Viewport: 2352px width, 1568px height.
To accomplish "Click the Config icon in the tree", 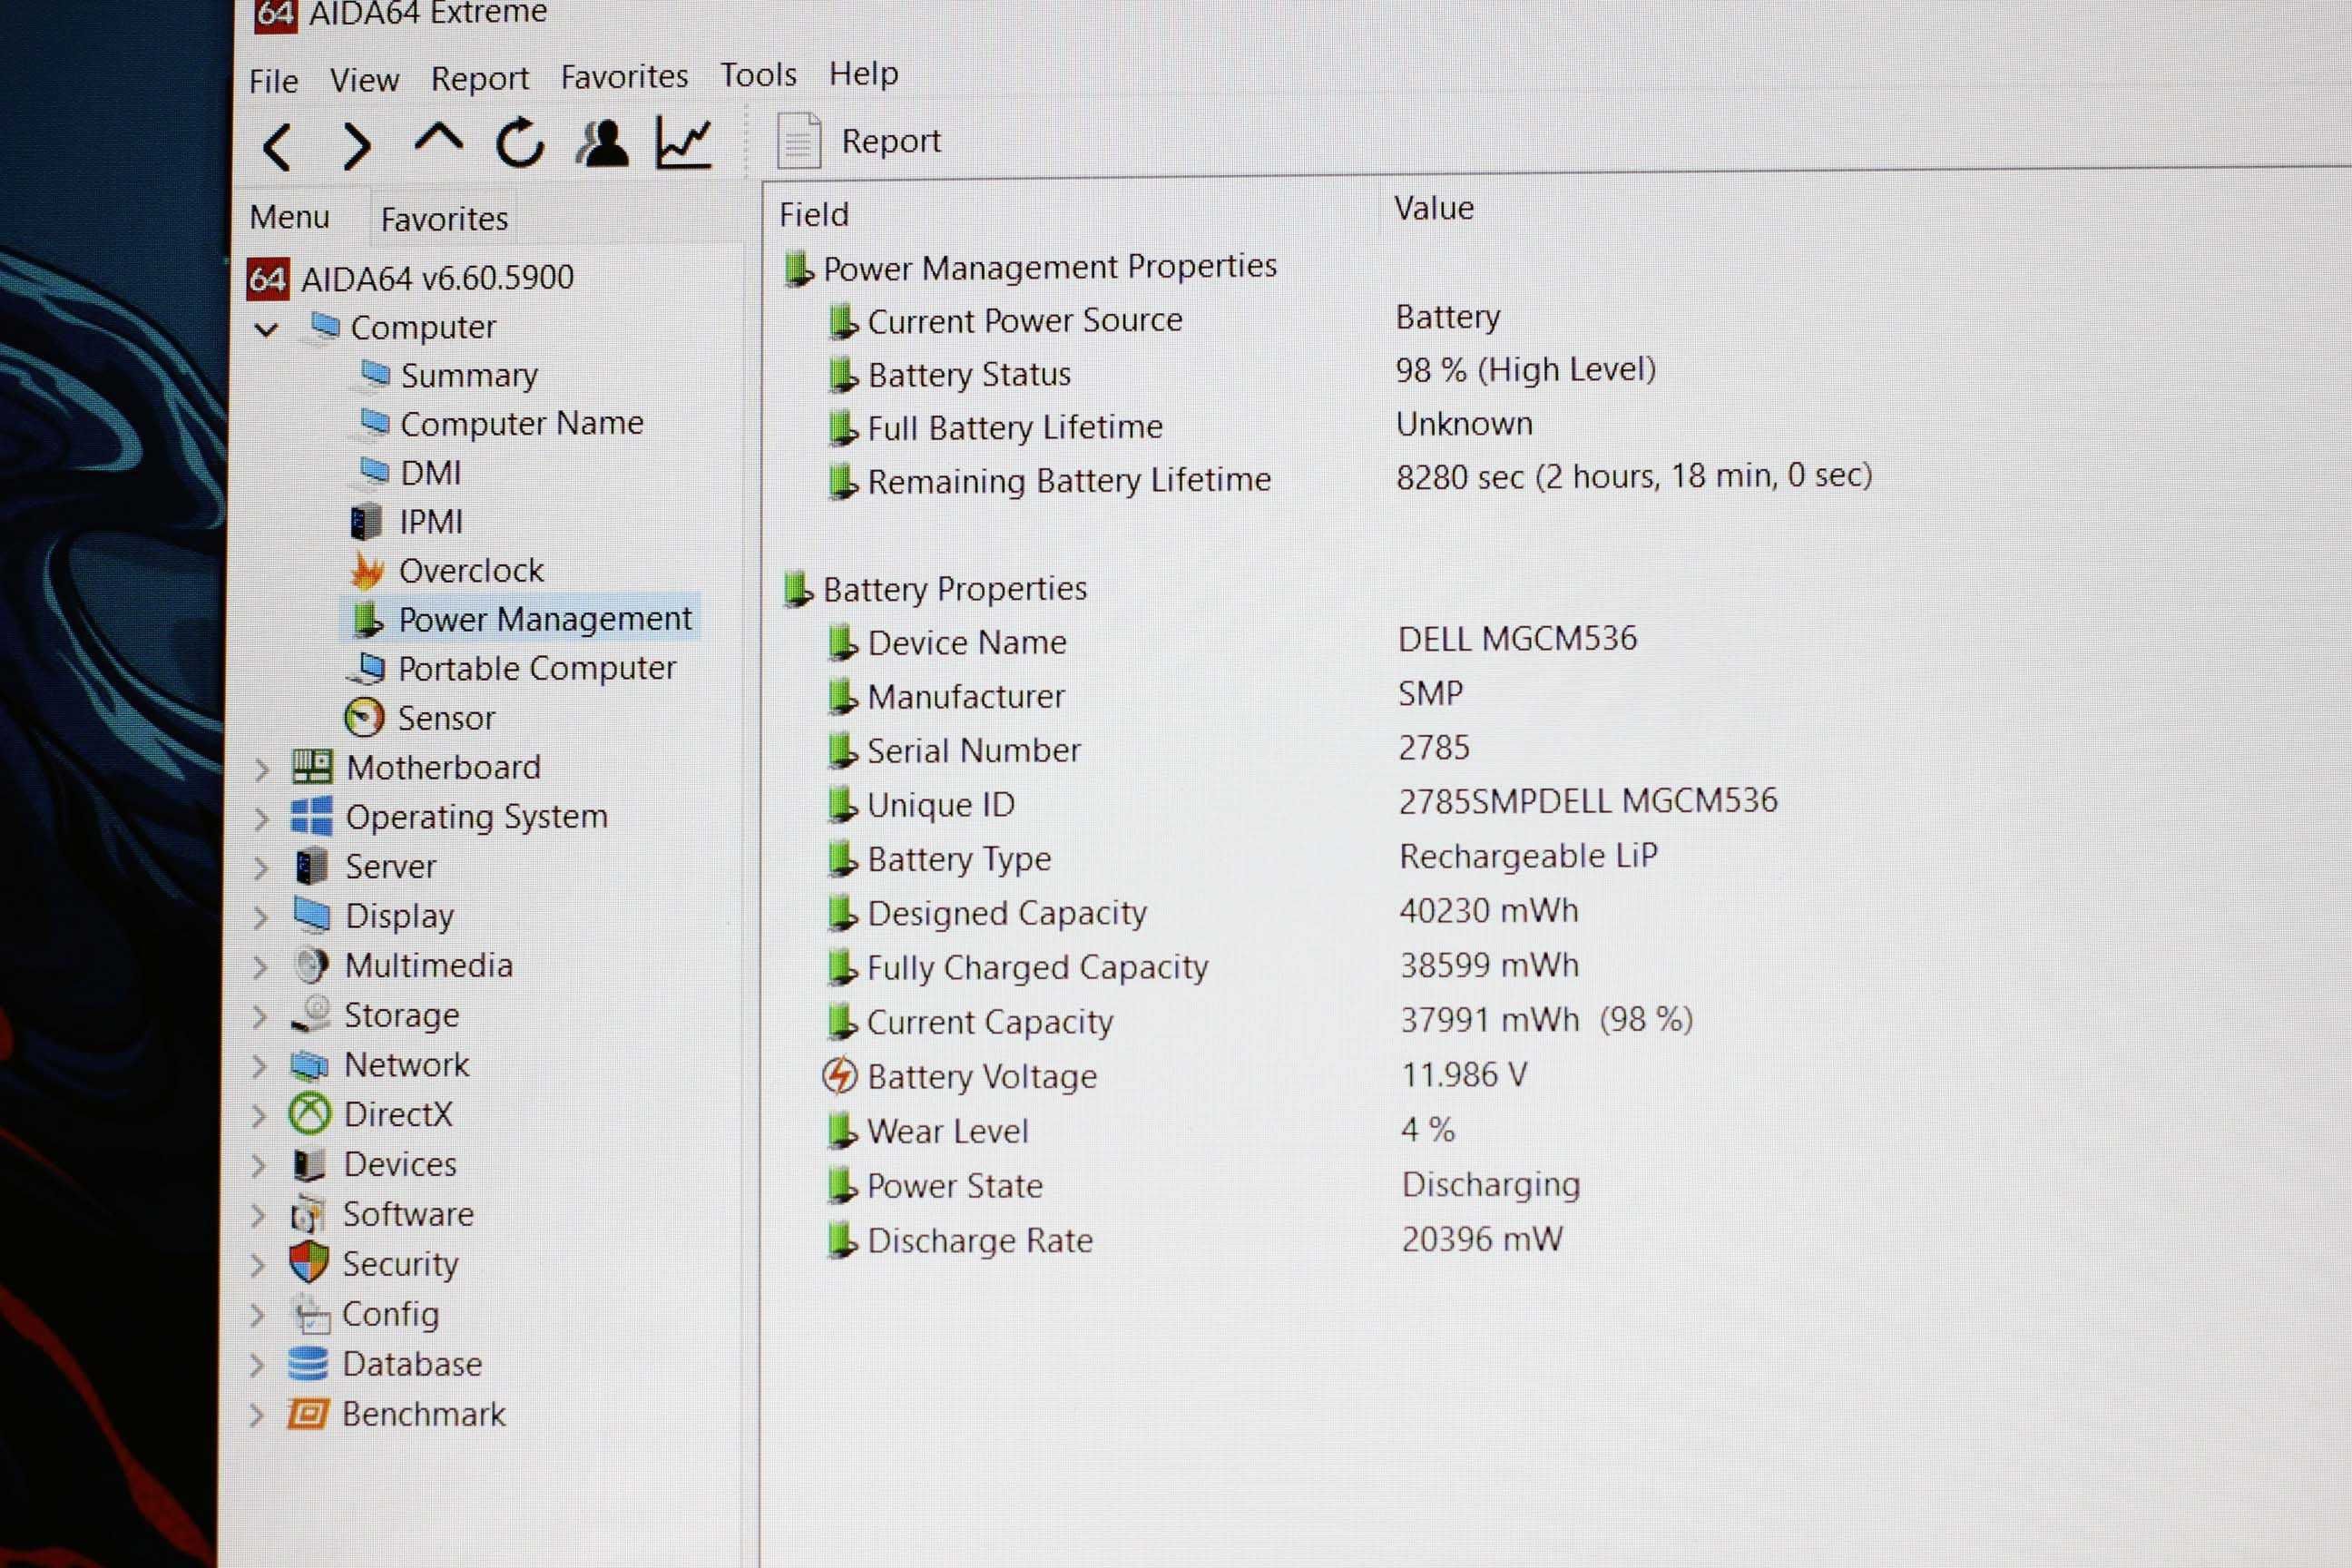I will point(309,1314).
